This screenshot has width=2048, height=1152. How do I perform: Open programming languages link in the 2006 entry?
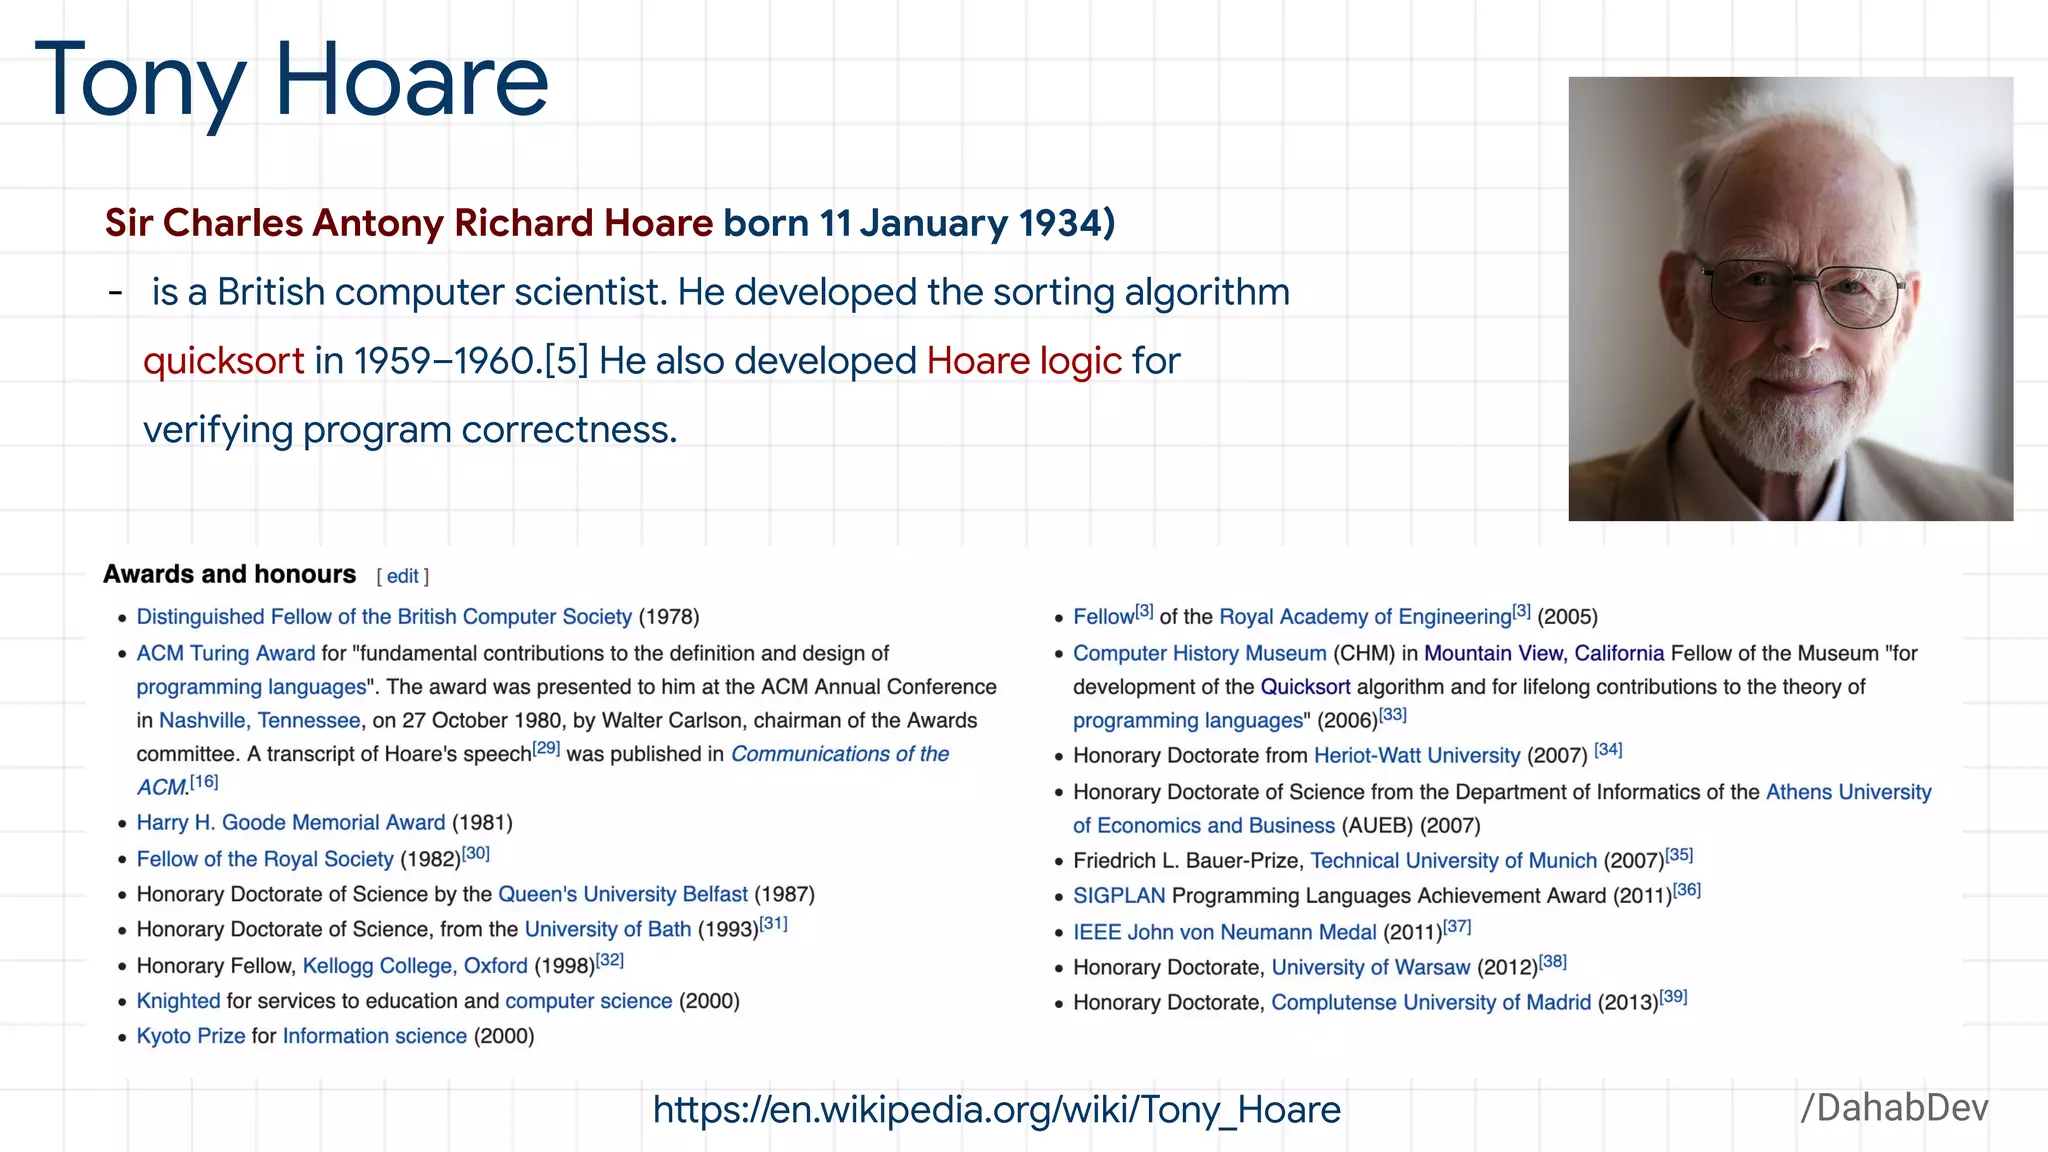click(1188, 721)
